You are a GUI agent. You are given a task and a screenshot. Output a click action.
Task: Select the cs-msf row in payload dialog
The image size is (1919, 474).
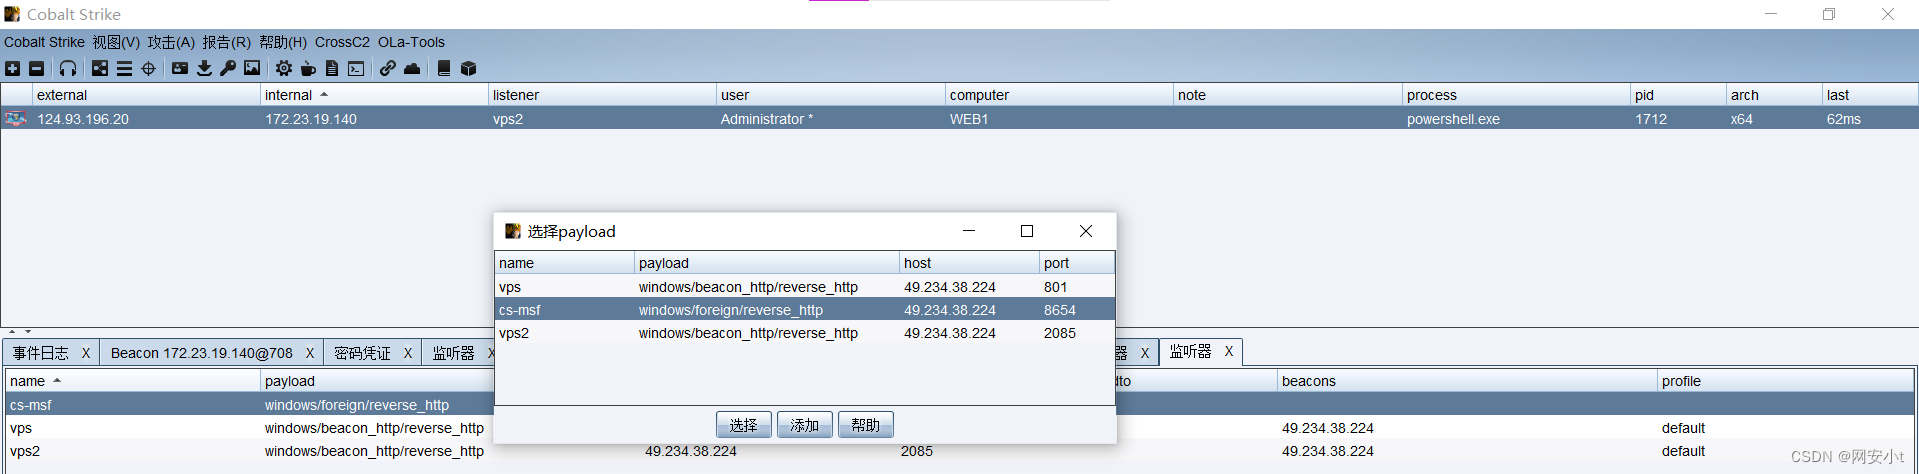point(805,310)
